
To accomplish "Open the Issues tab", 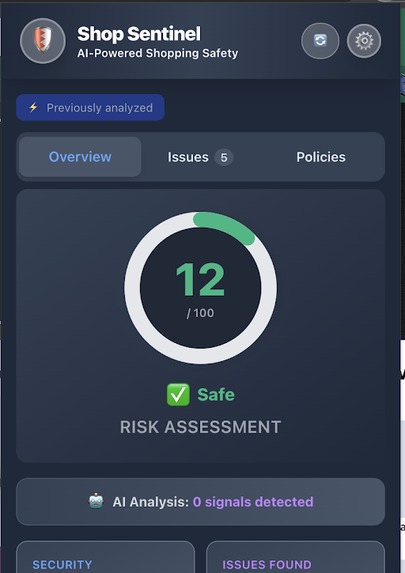I will [x=200, y=157].
